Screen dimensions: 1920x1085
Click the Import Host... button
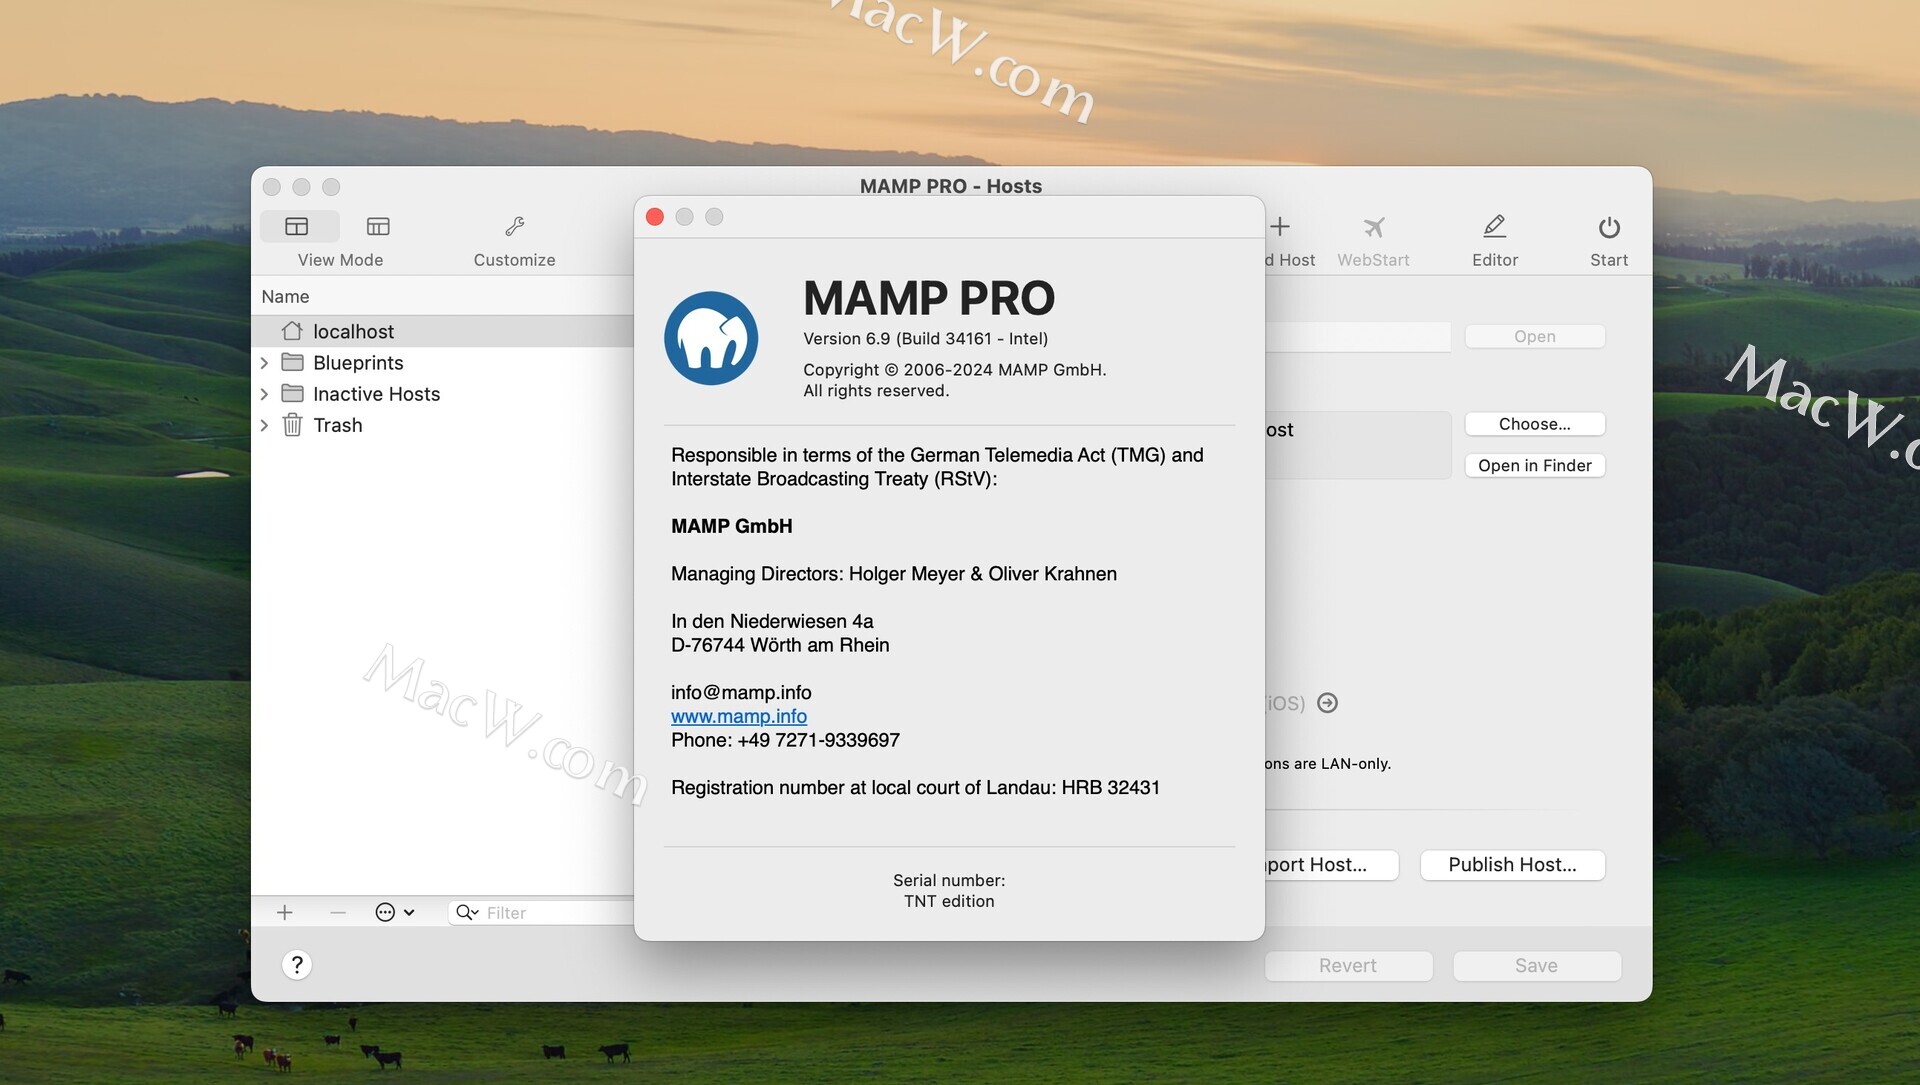(x=1331, y=865)
